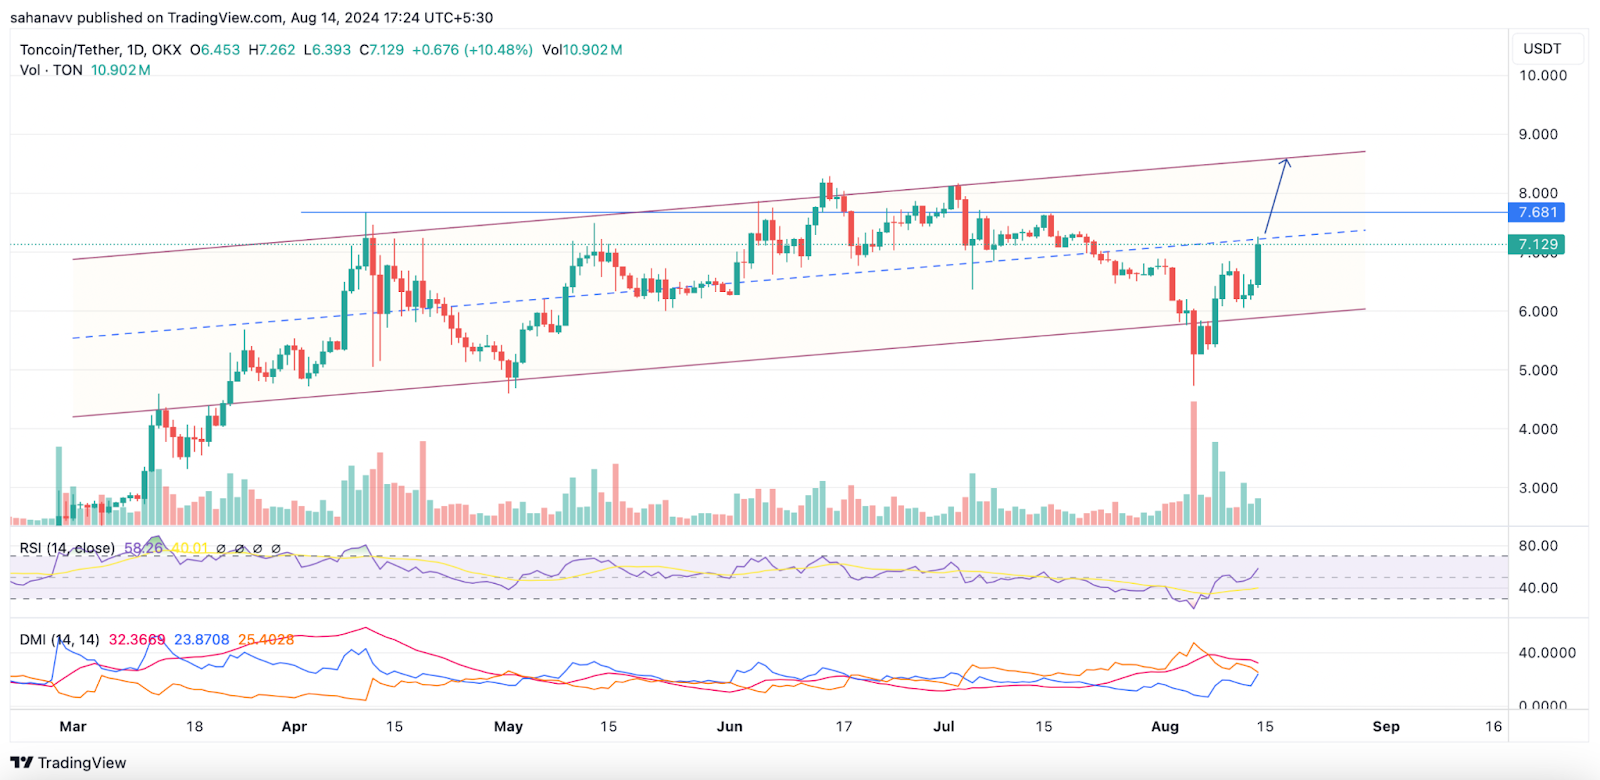Click the low value L6.393

pos(328,49)
